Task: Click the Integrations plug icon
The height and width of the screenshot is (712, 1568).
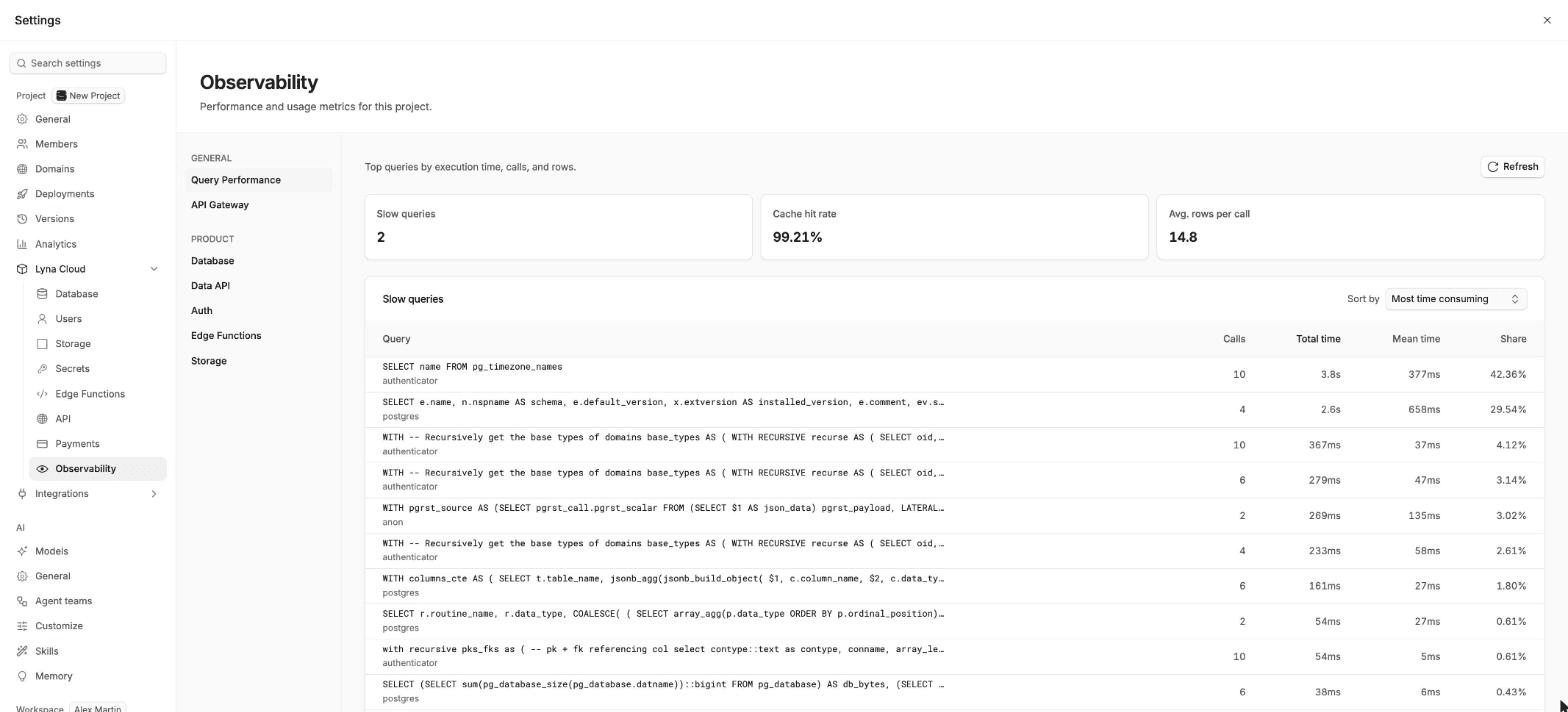Action: (x=22, y=494)
